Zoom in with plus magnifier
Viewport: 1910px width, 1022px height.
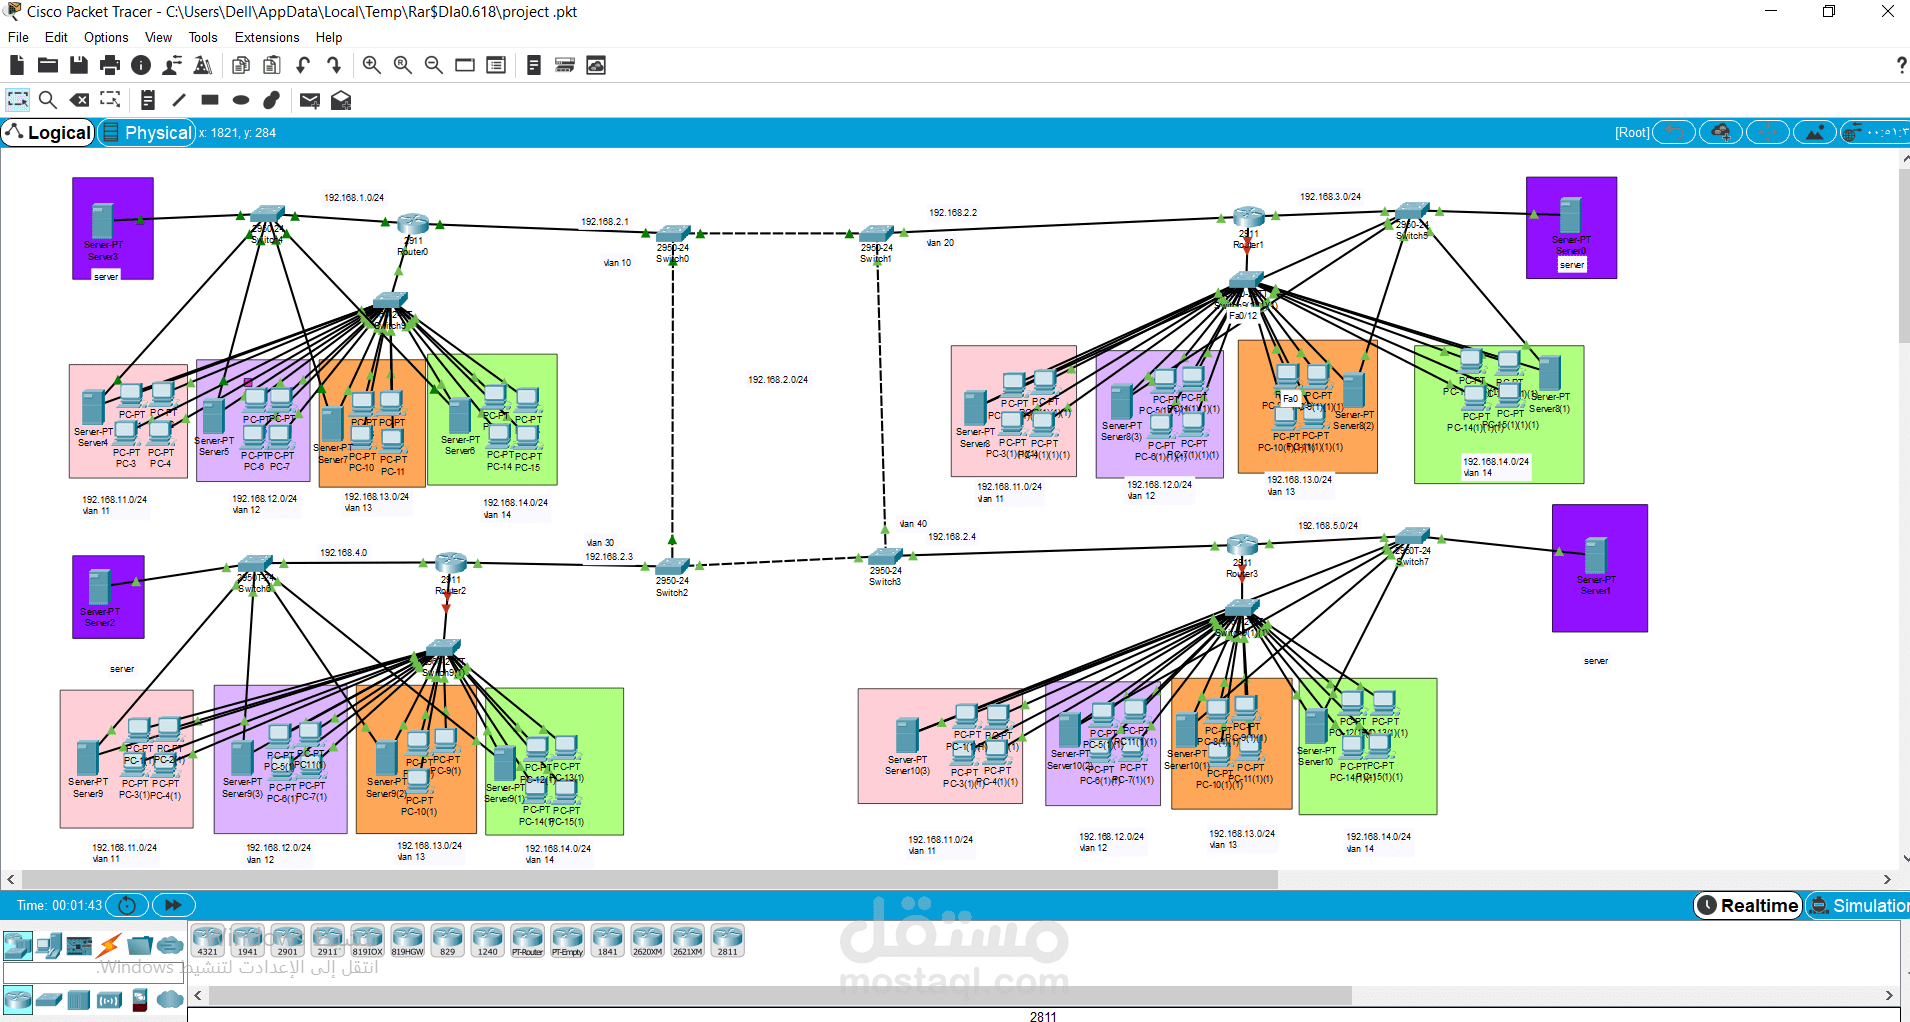371,65
